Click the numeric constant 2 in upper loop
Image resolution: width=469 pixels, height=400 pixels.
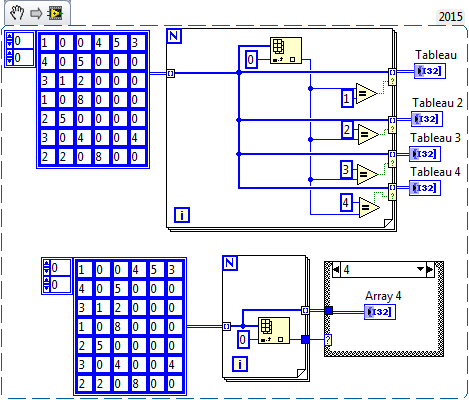pyautogui.click(x=347, y=129)
